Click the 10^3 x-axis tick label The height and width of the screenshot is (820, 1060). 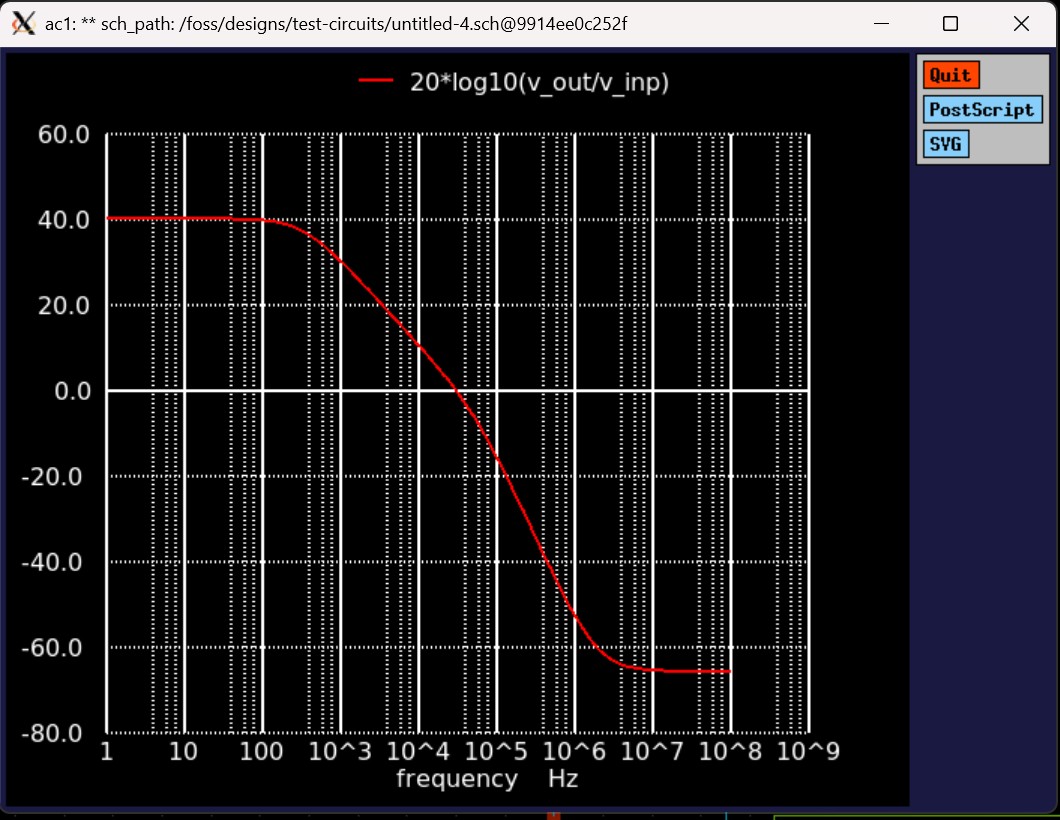[x=340, y=752]
